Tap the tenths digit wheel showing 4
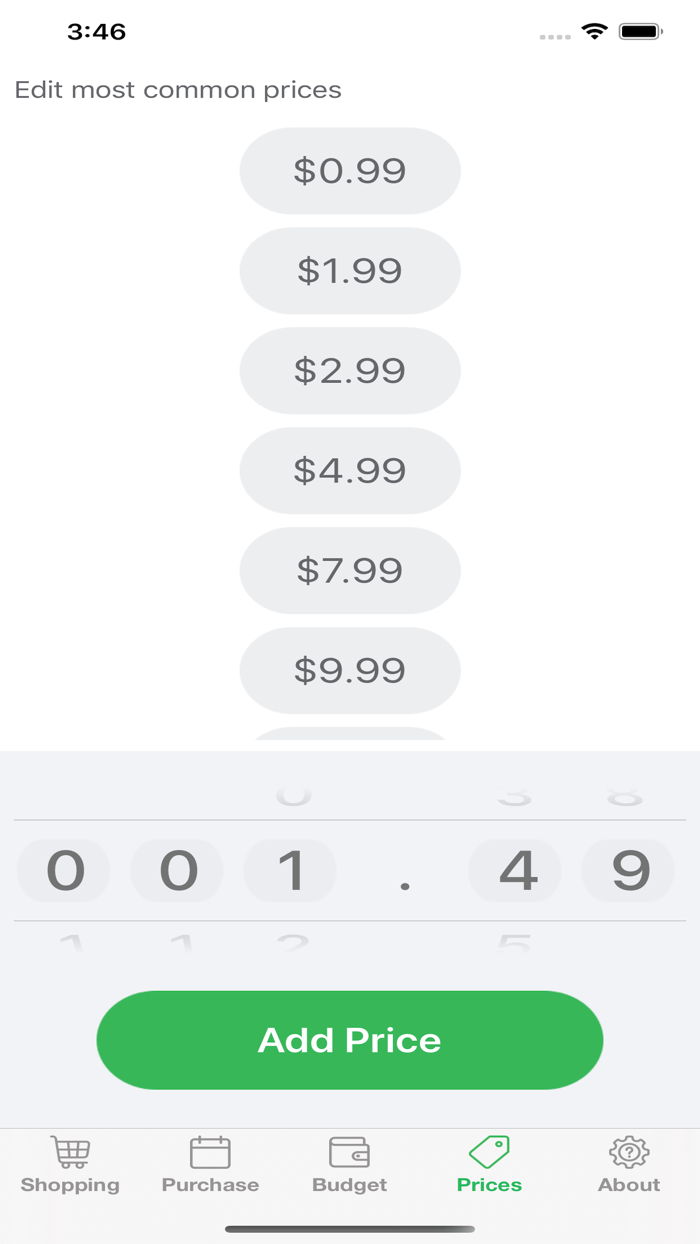This screenshot has height=1244, width=700. [514, 870]
